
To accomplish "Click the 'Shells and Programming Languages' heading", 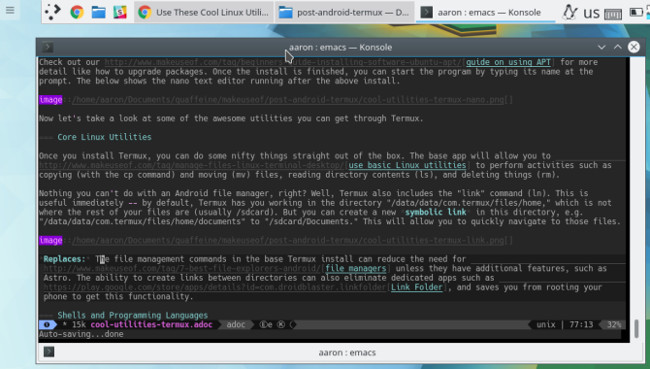I will click(133, 315).
